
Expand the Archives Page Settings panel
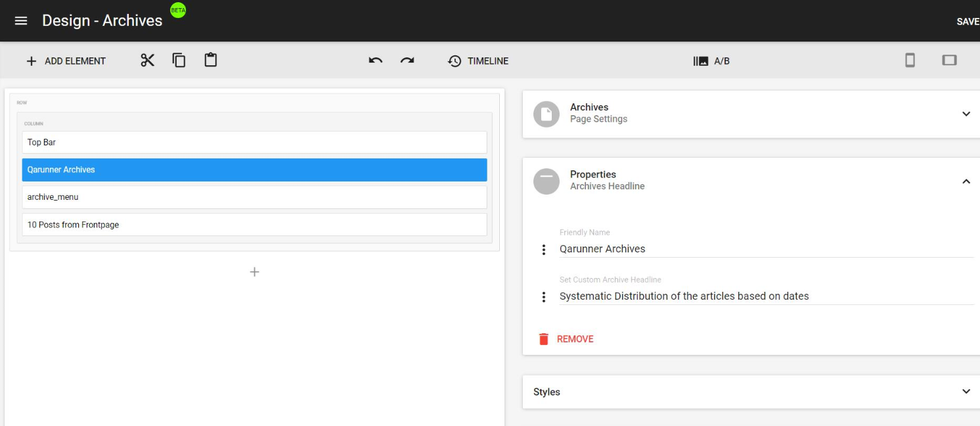[x=965, y=114]
